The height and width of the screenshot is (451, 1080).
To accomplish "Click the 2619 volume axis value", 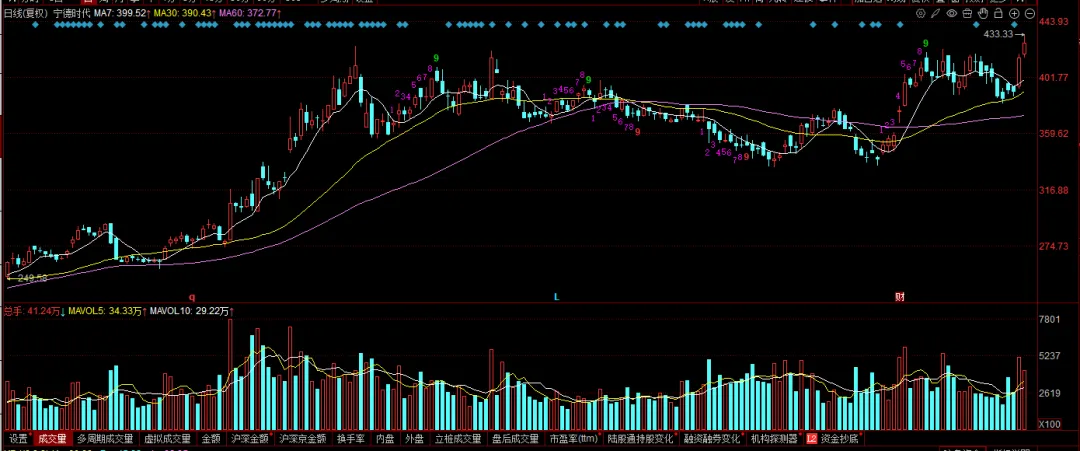I will [x=1049, y=393].
